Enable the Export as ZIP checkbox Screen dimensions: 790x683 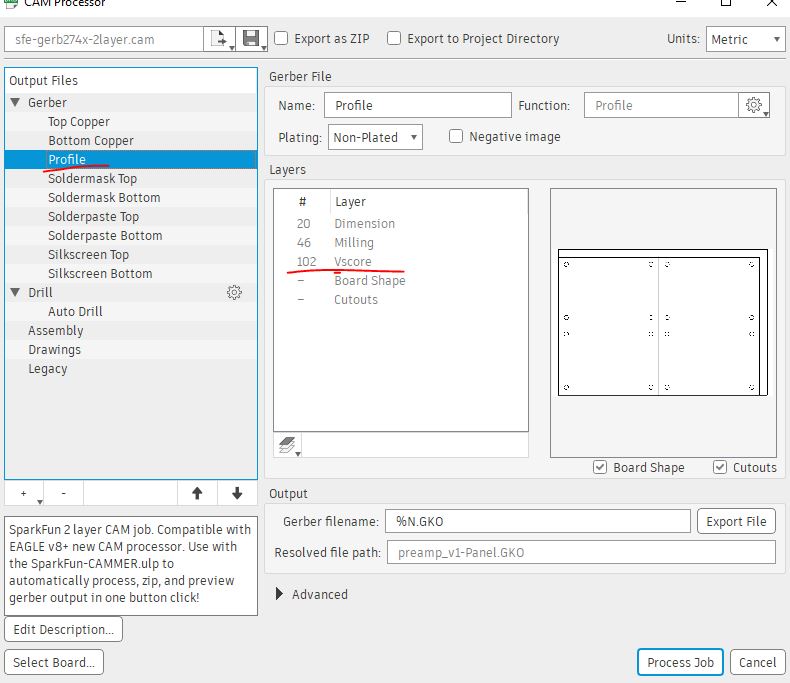[x=281, y=38]
